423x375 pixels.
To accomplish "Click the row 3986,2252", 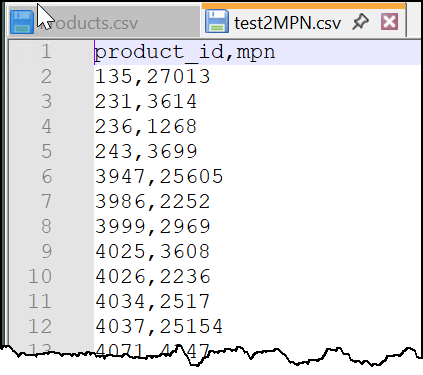I will tap(153, 202).
